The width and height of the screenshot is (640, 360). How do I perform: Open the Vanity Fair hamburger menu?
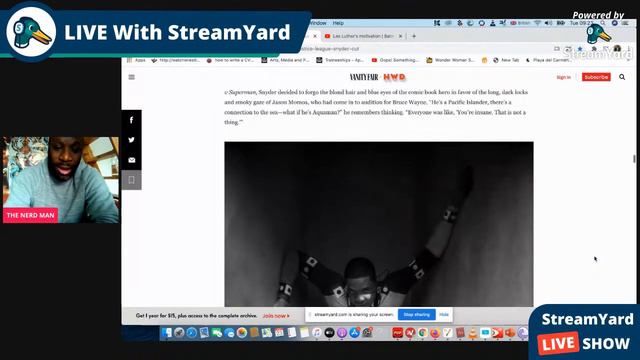(x=131, y=77)
